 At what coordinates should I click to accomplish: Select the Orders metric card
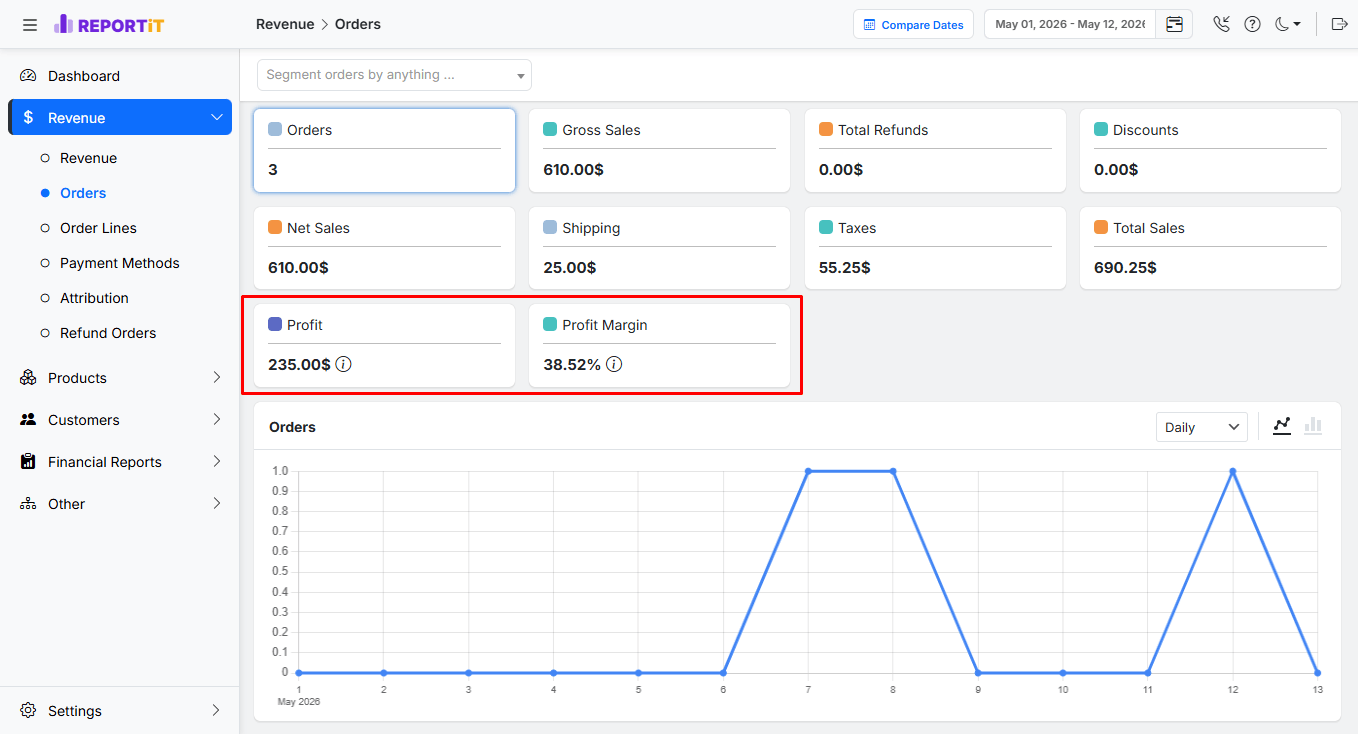pos(385,150)
